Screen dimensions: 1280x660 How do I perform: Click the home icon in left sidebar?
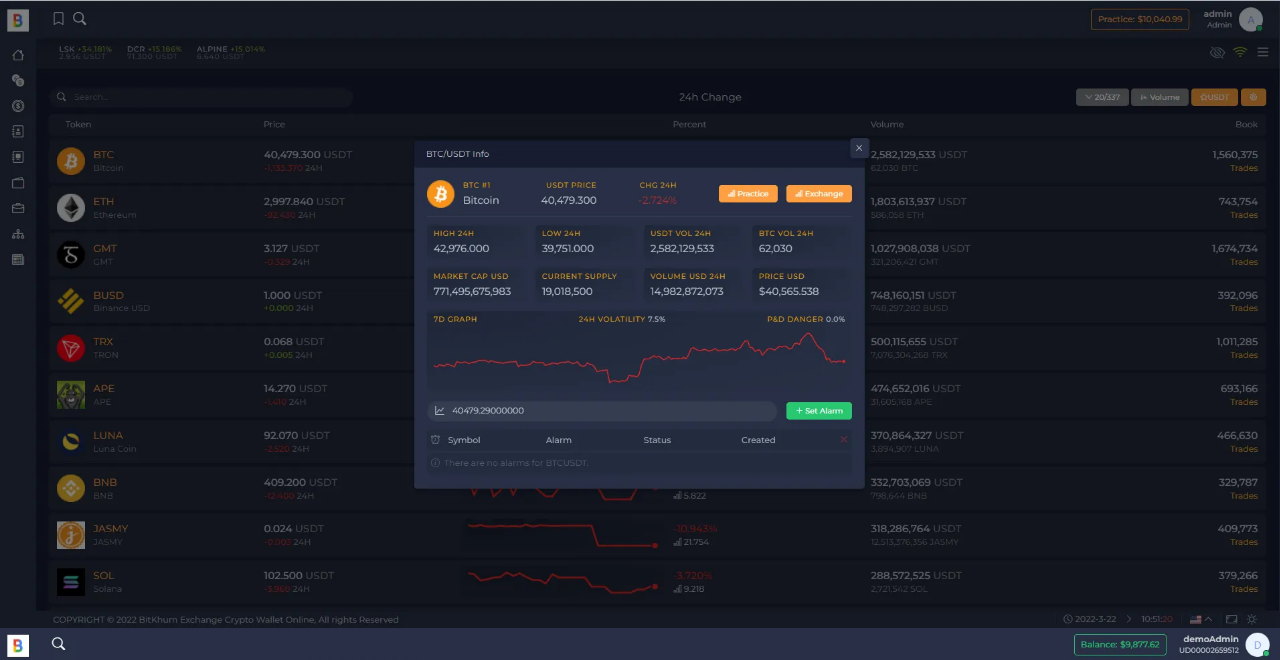18,55
